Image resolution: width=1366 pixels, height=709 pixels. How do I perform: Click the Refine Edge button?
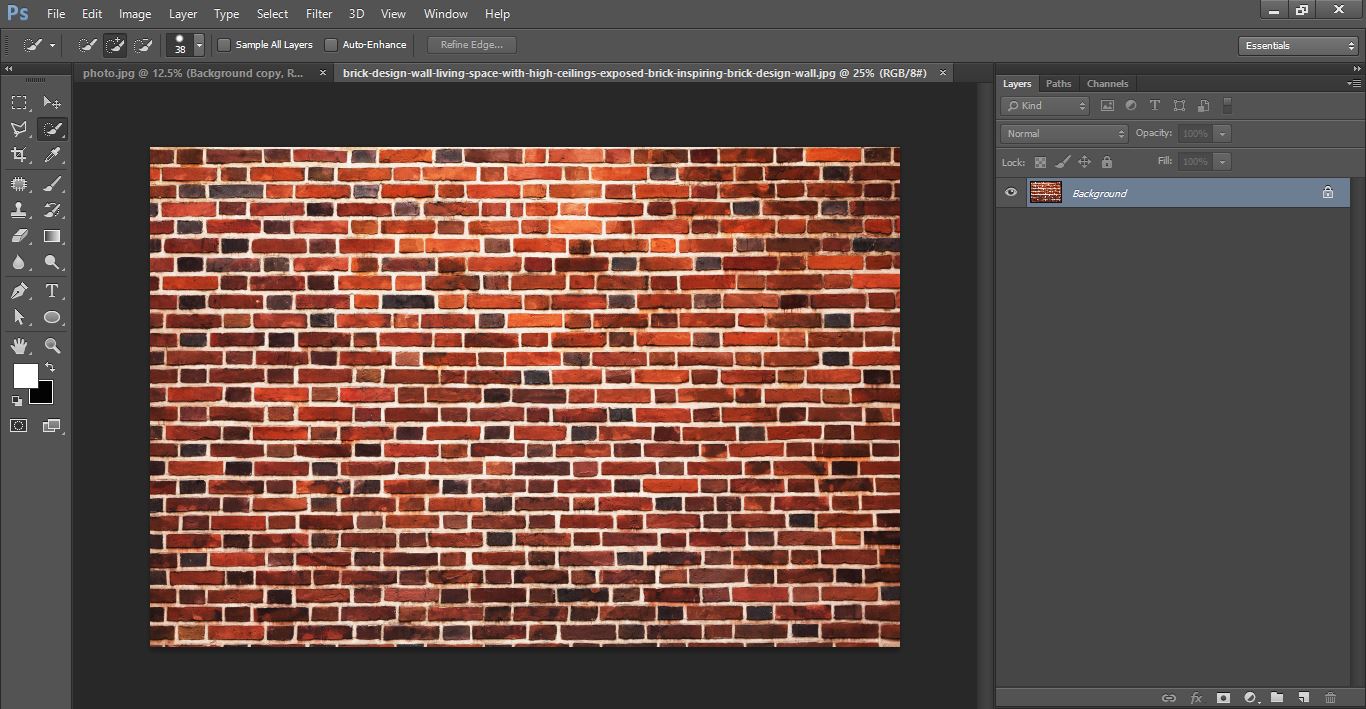(471, 45)
